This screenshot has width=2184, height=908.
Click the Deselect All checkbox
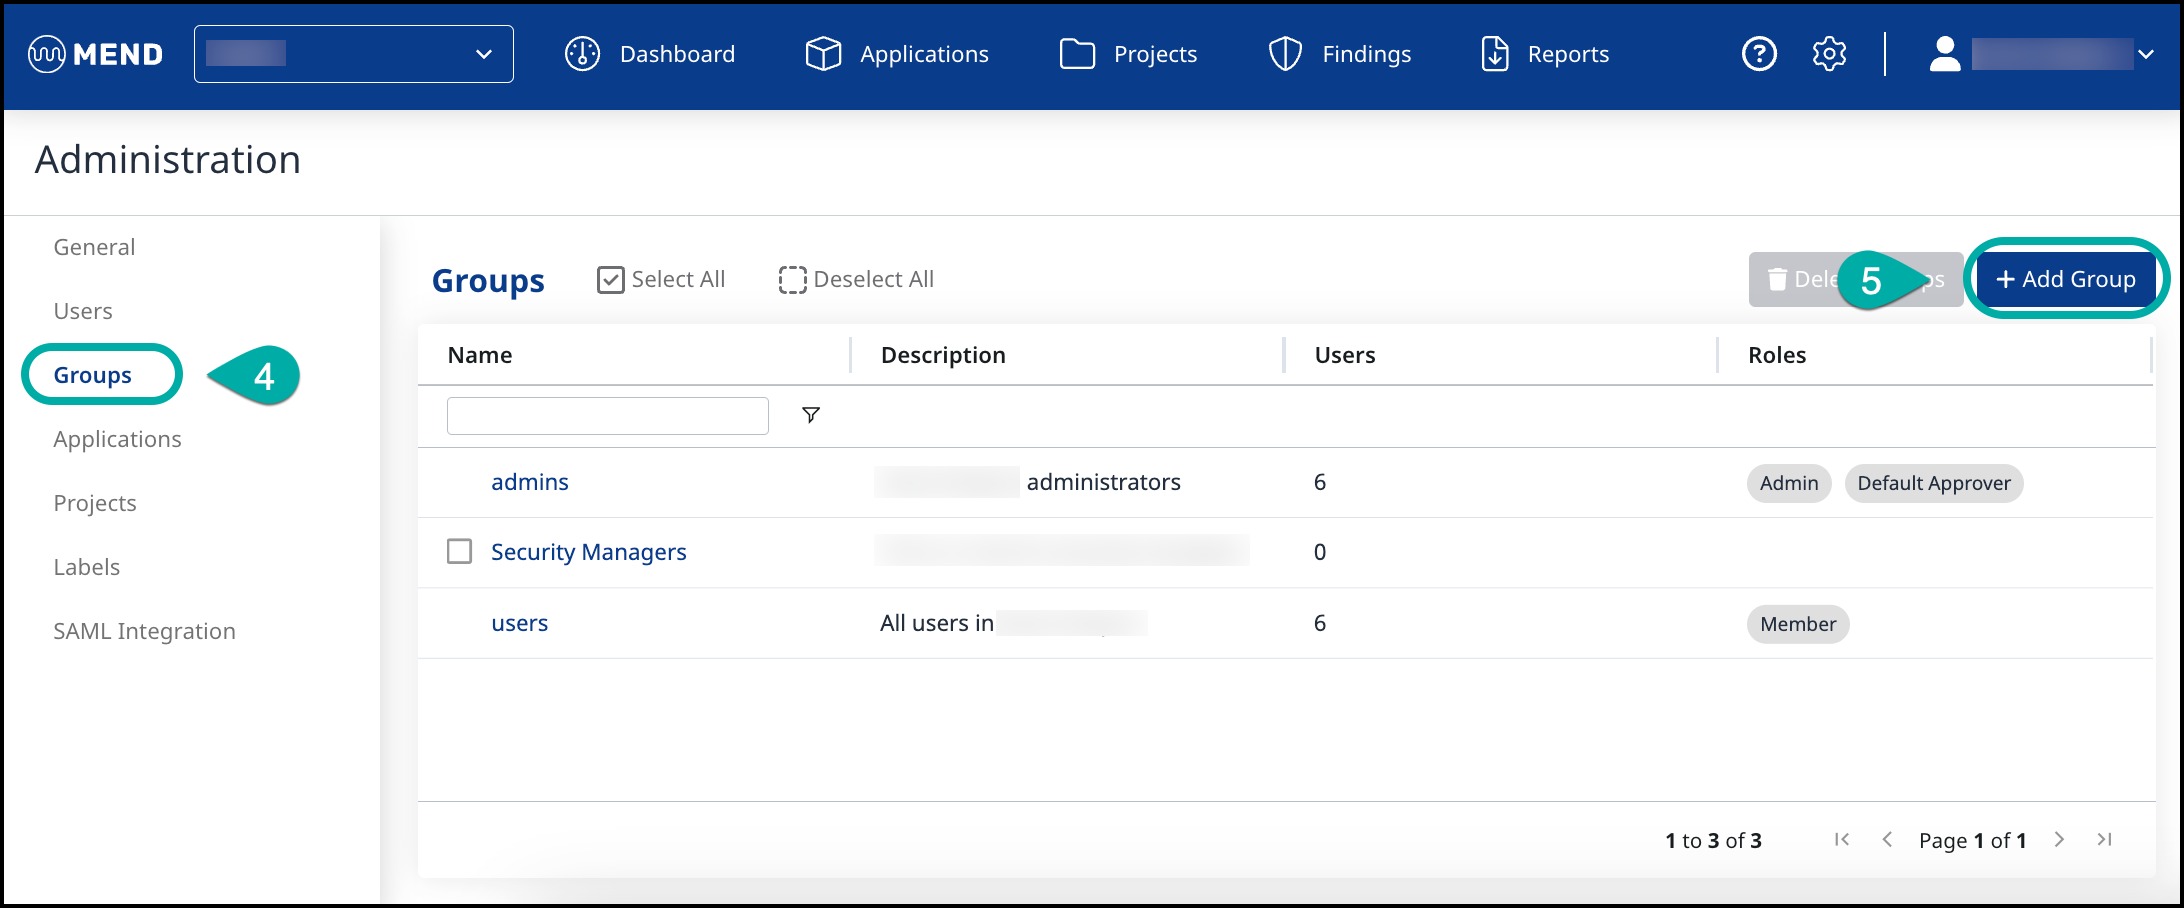coord(792,280)
